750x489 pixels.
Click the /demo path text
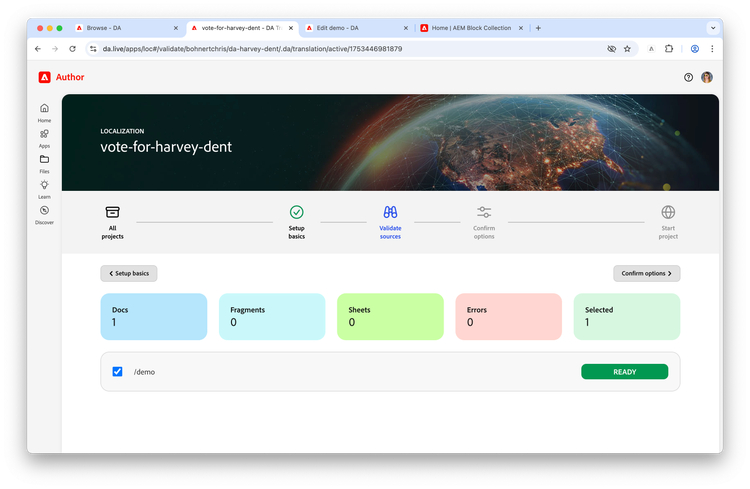[144, 372]
